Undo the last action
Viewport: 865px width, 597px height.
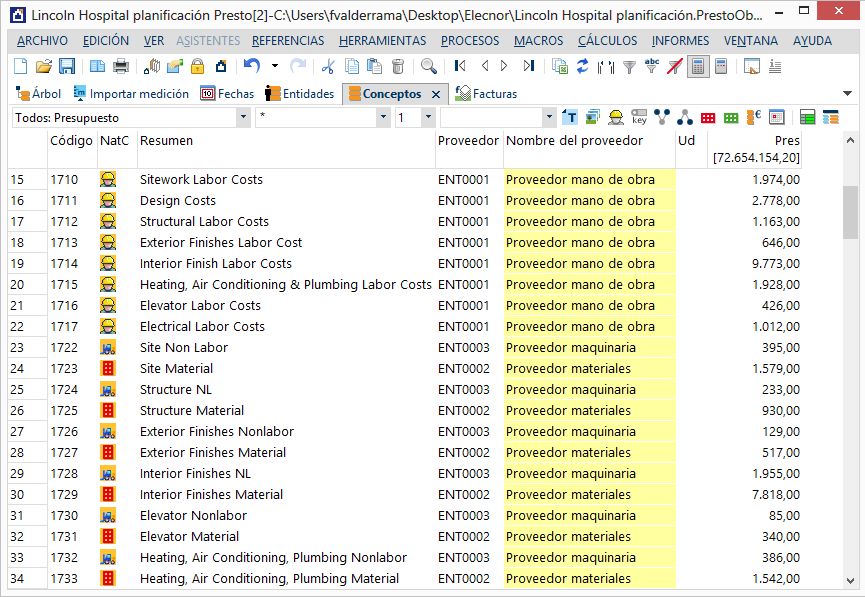tap(252, 67)
